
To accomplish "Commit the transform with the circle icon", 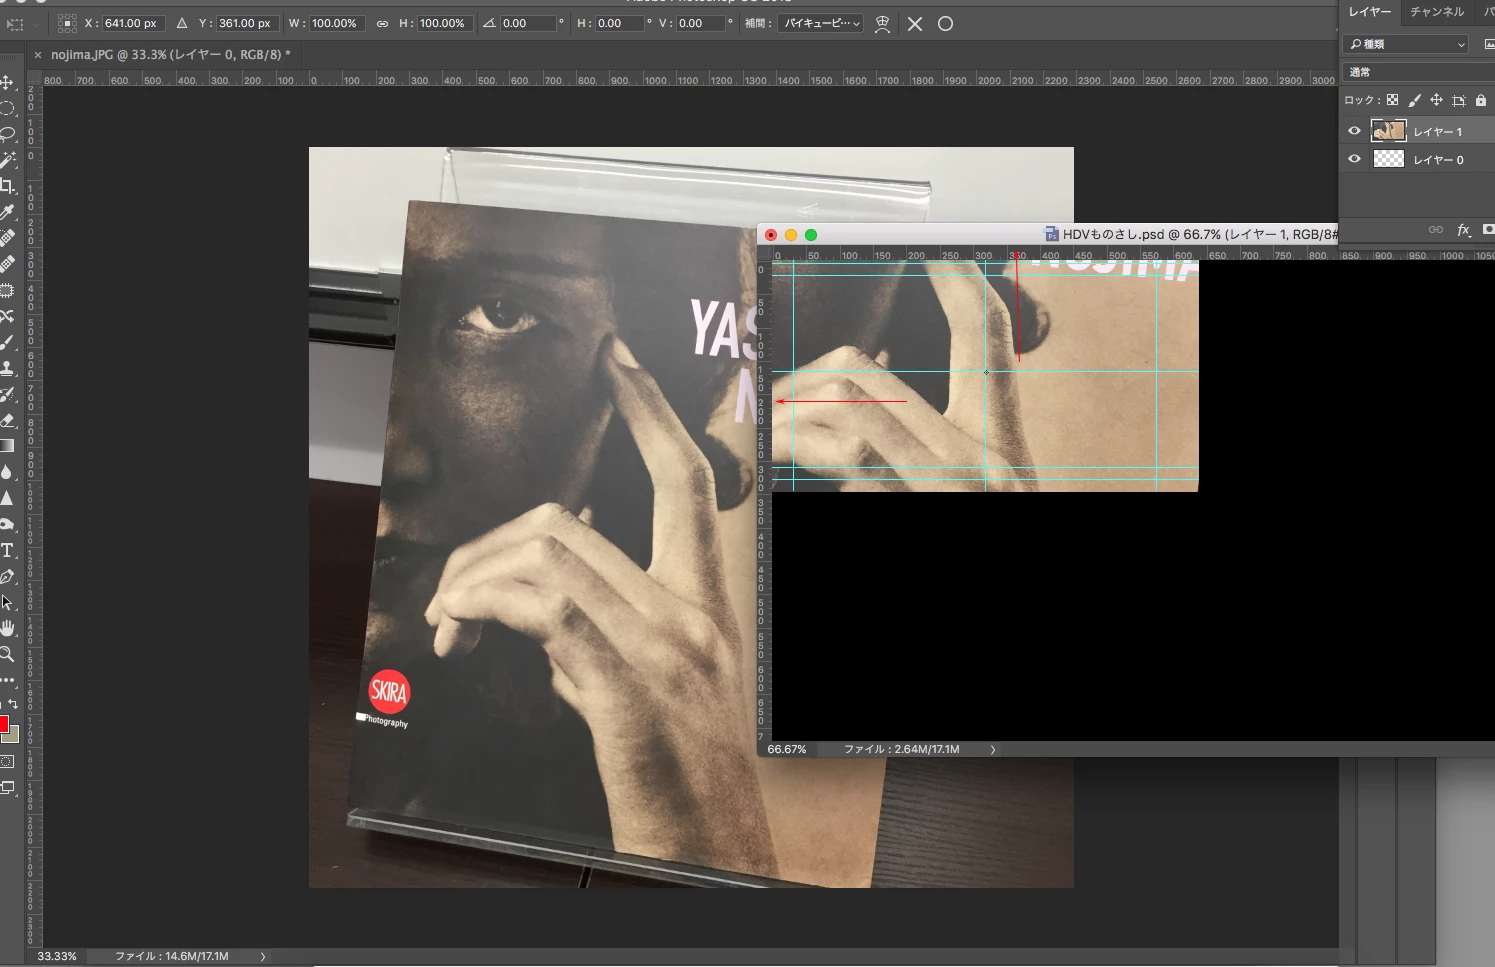I will (x=945, y=24).
